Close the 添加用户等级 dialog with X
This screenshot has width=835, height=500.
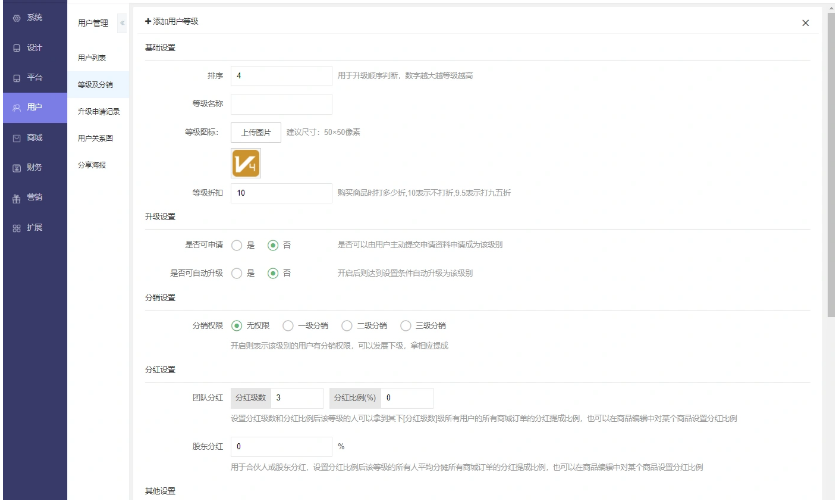tap(806, 23)
